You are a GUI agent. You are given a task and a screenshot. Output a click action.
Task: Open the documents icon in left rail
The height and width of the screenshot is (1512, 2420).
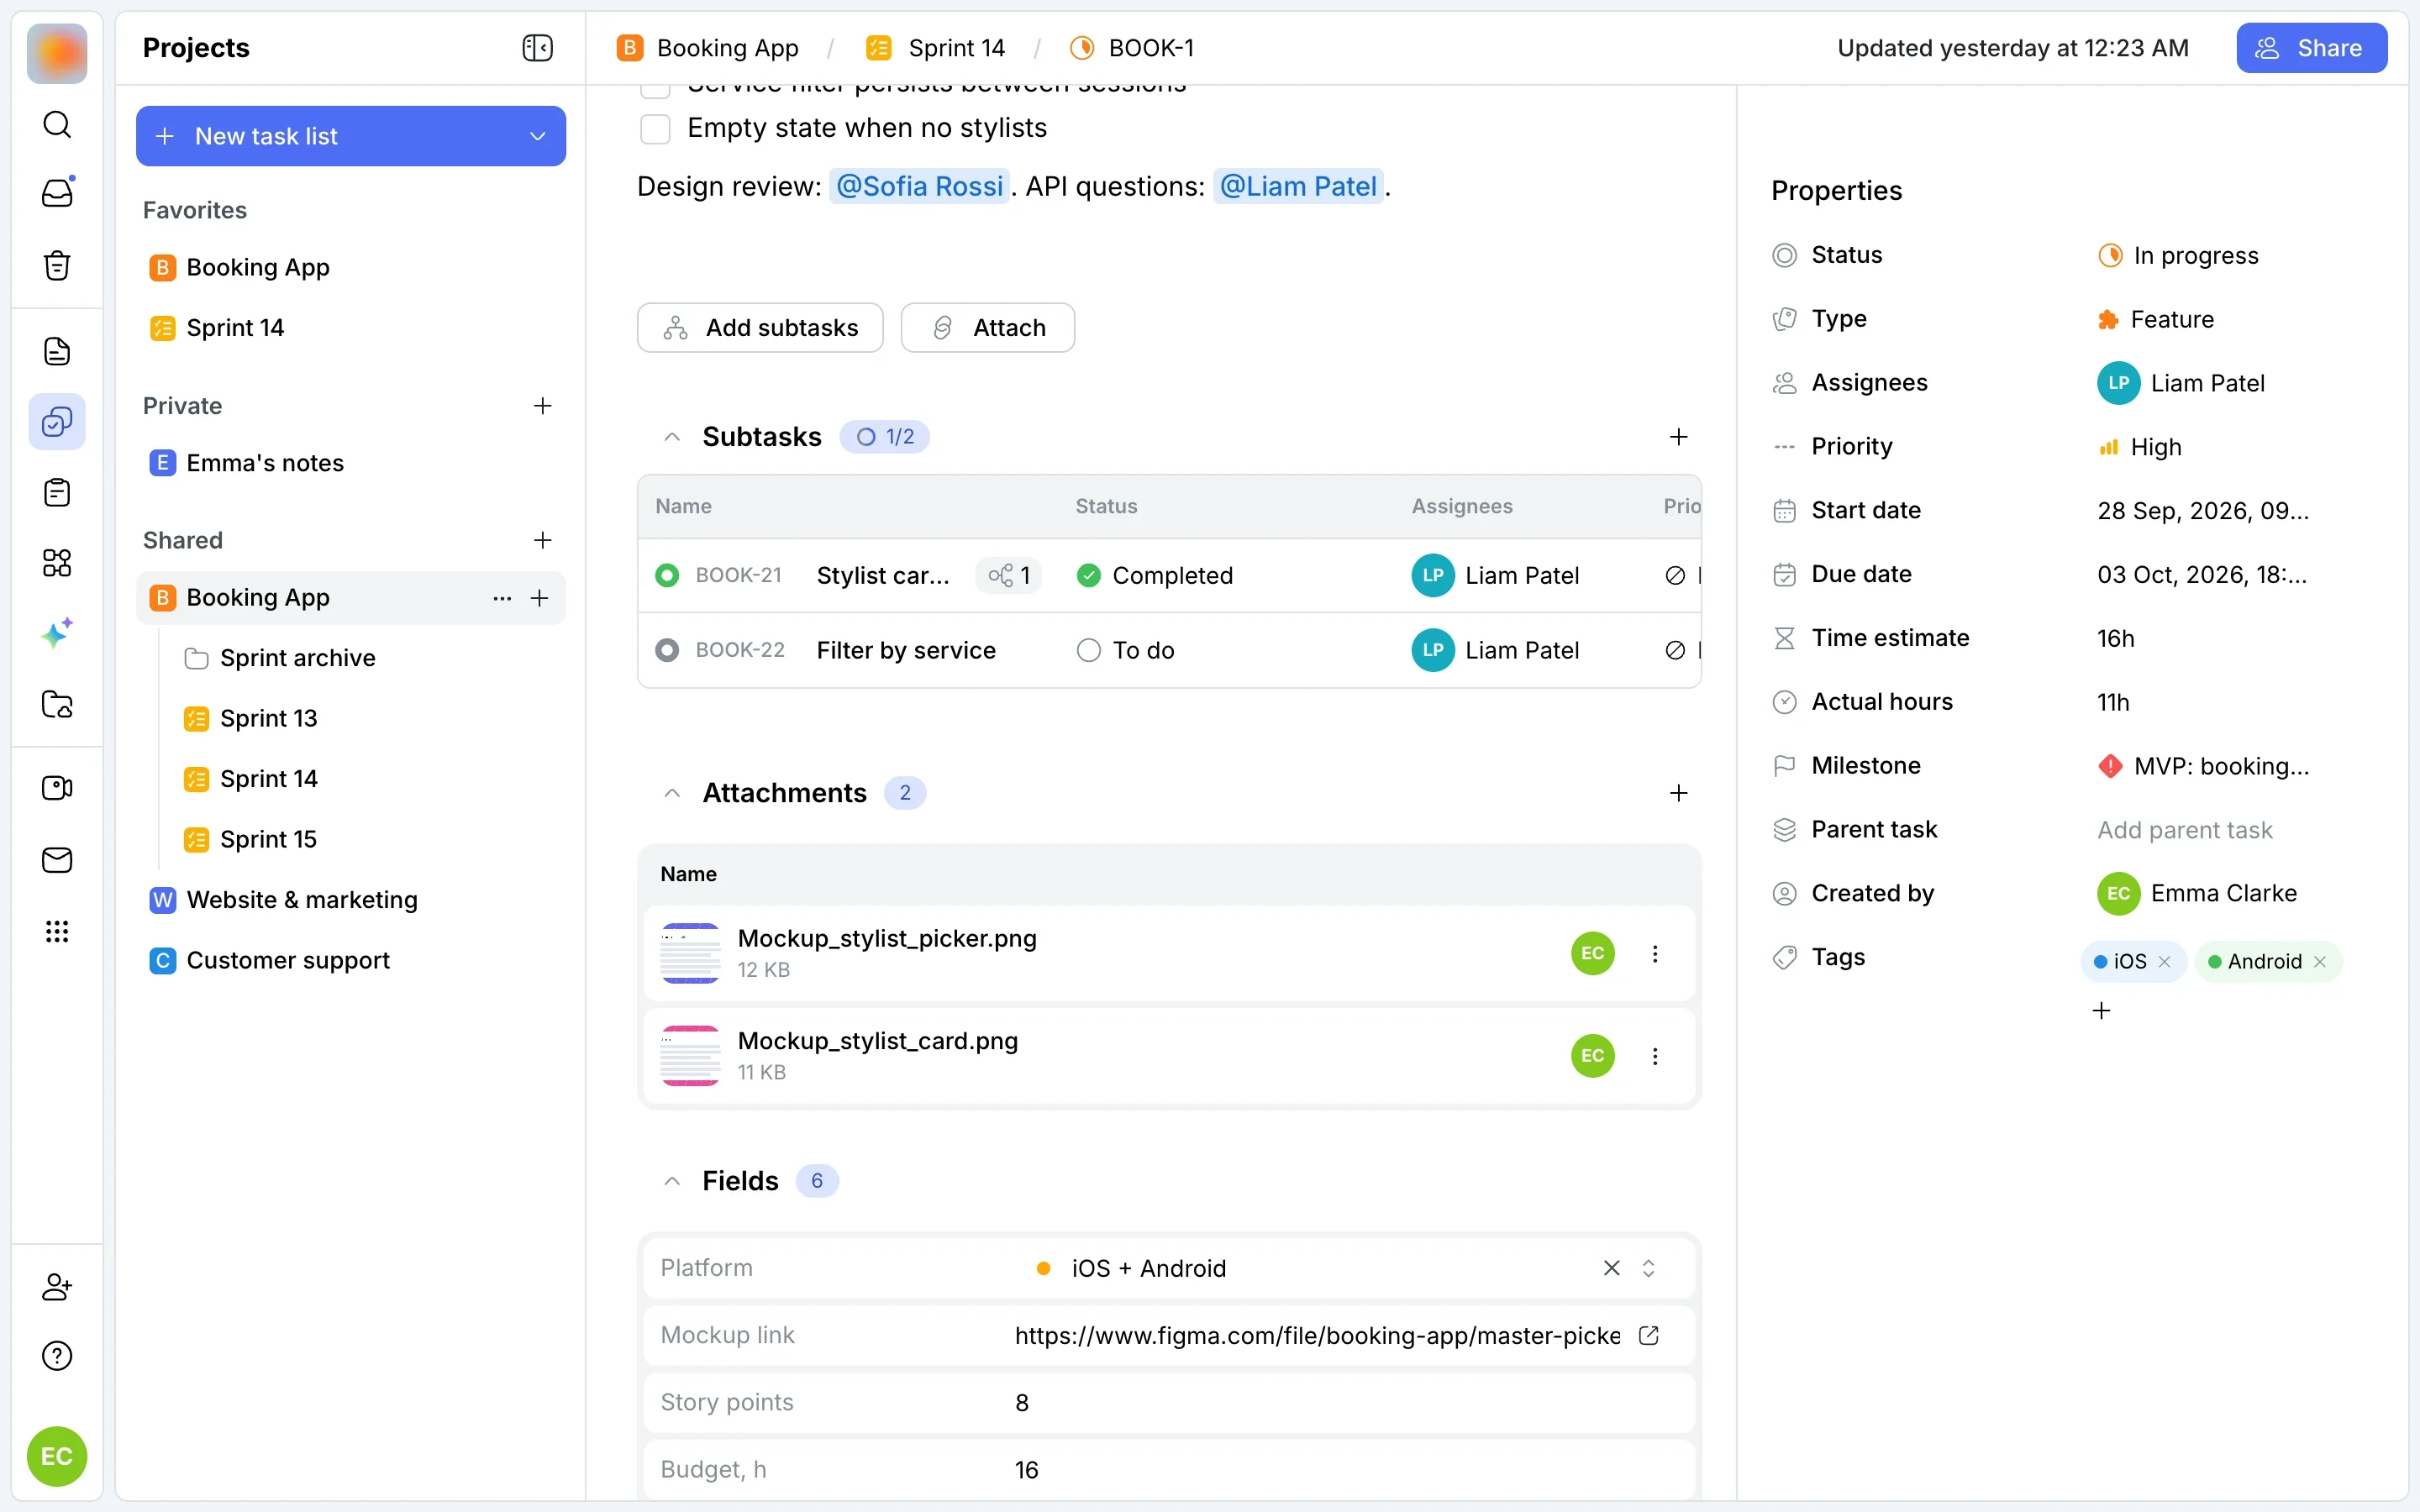click(57, 351)
